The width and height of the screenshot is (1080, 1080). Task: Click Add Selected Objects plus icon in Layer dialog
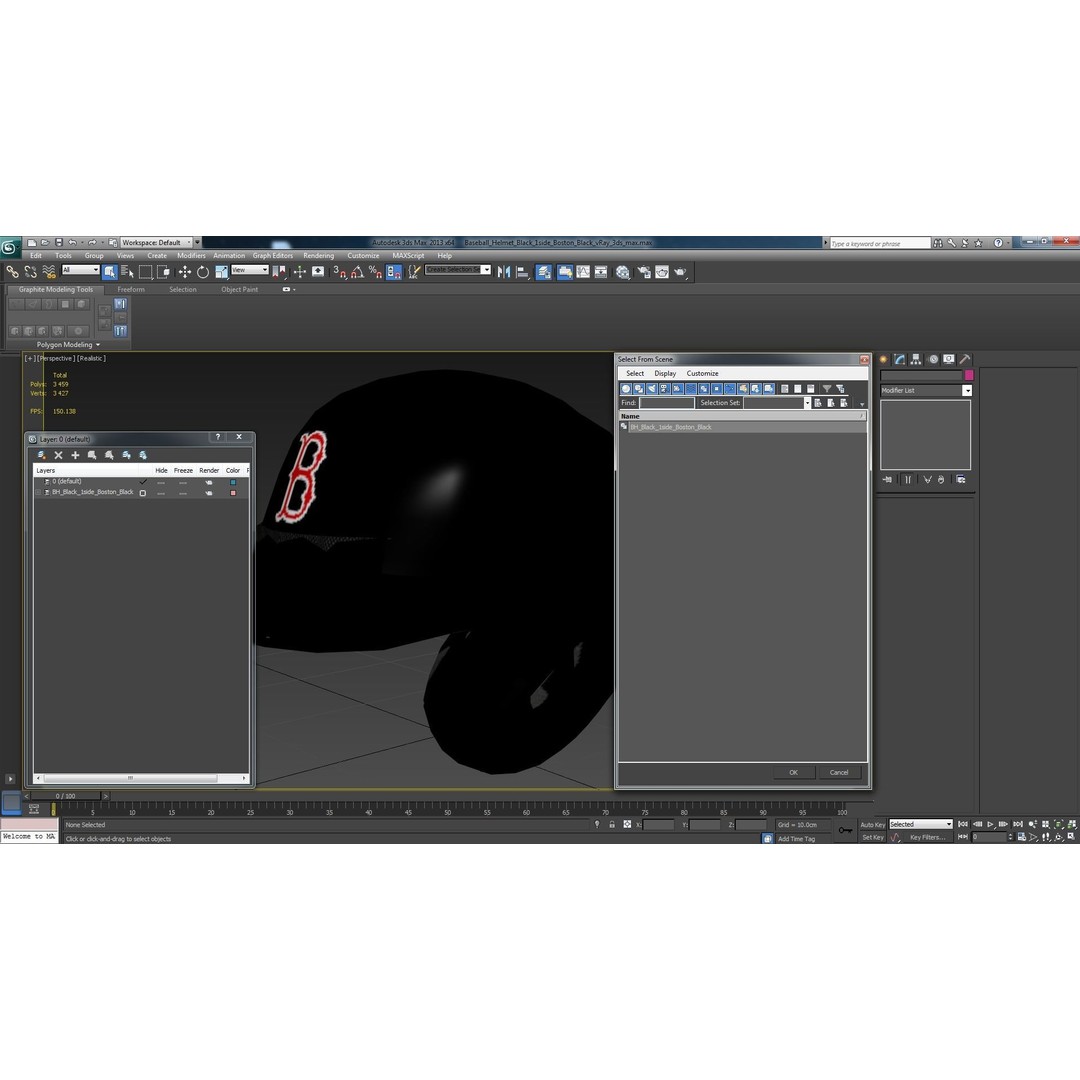pos(75,455)
